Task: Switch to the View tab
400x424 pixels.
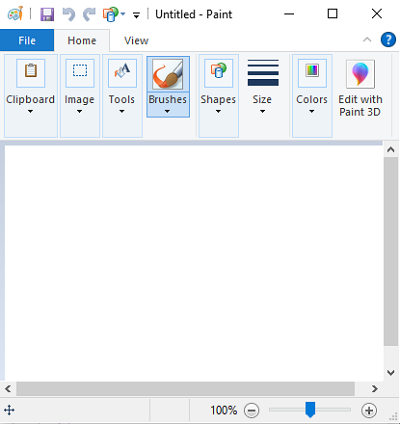Action: (x=136, y=41)
